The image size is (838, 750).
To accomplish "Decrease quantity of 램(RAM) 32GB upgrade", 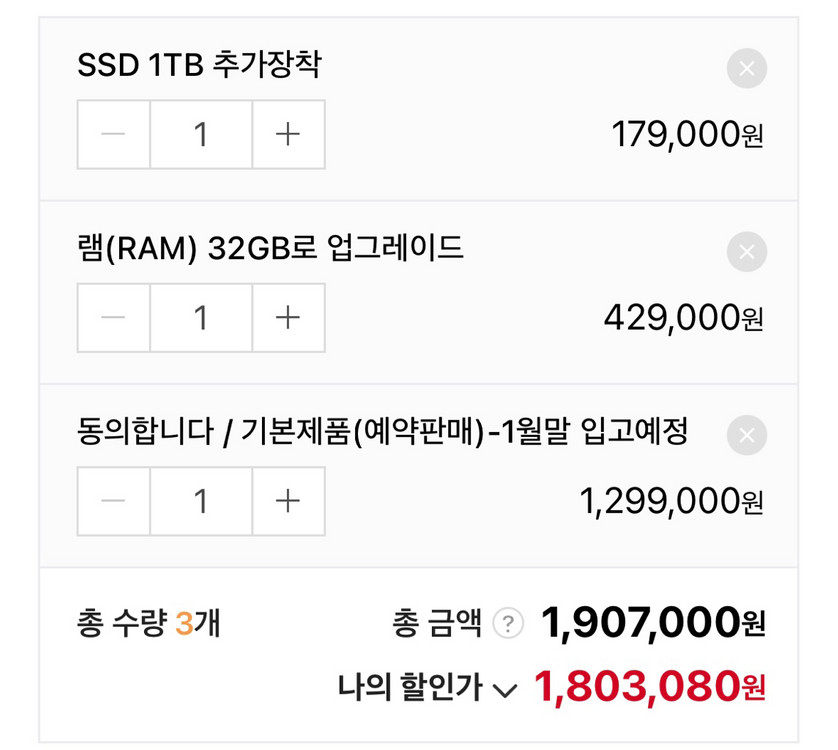I will click(113, 318).
